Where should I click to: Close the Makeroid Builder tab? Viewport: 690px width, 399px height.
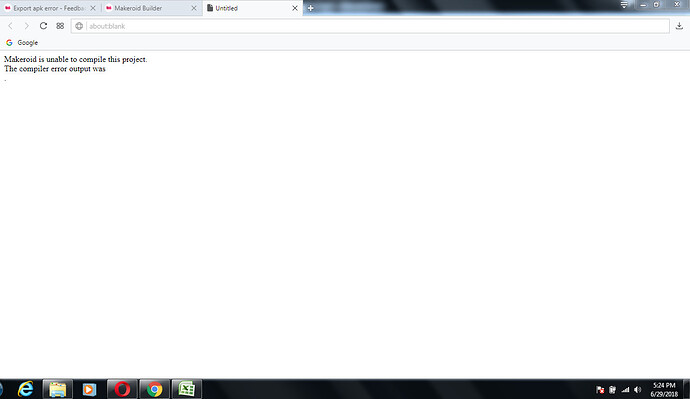[x=194, y=8]
